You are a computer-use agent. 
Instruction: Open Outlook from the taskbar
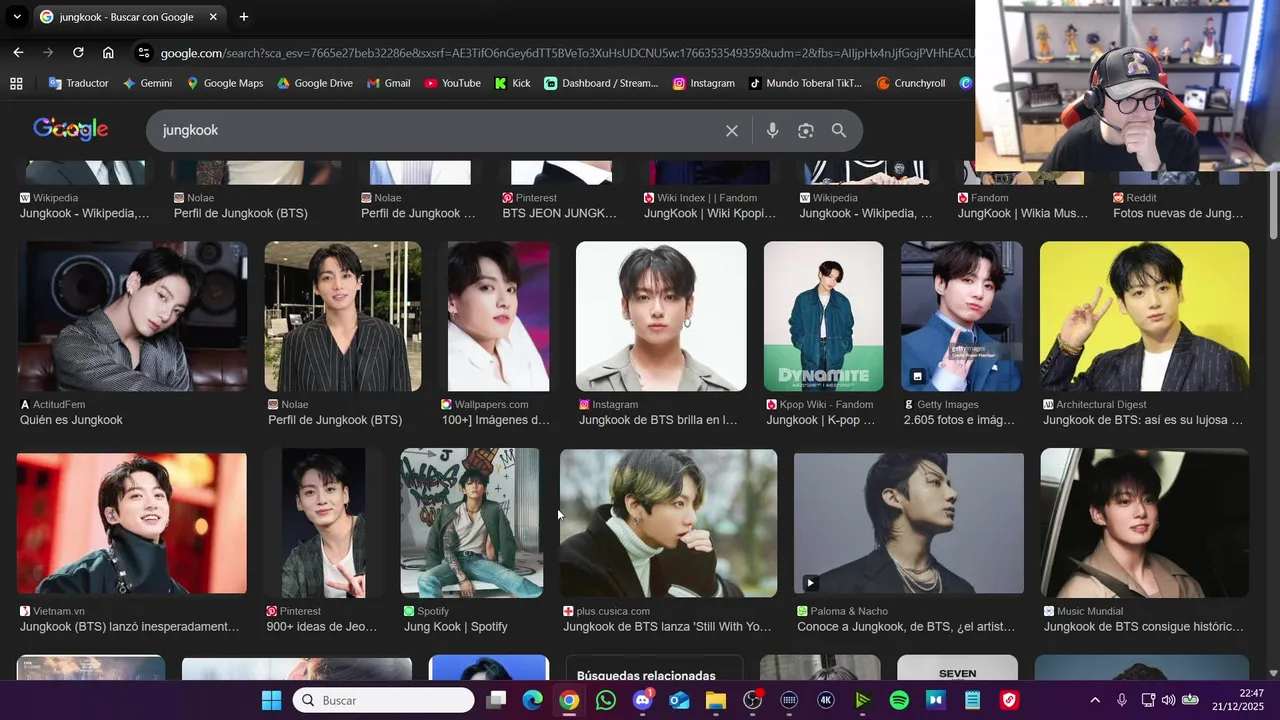[x=679, y=700]
